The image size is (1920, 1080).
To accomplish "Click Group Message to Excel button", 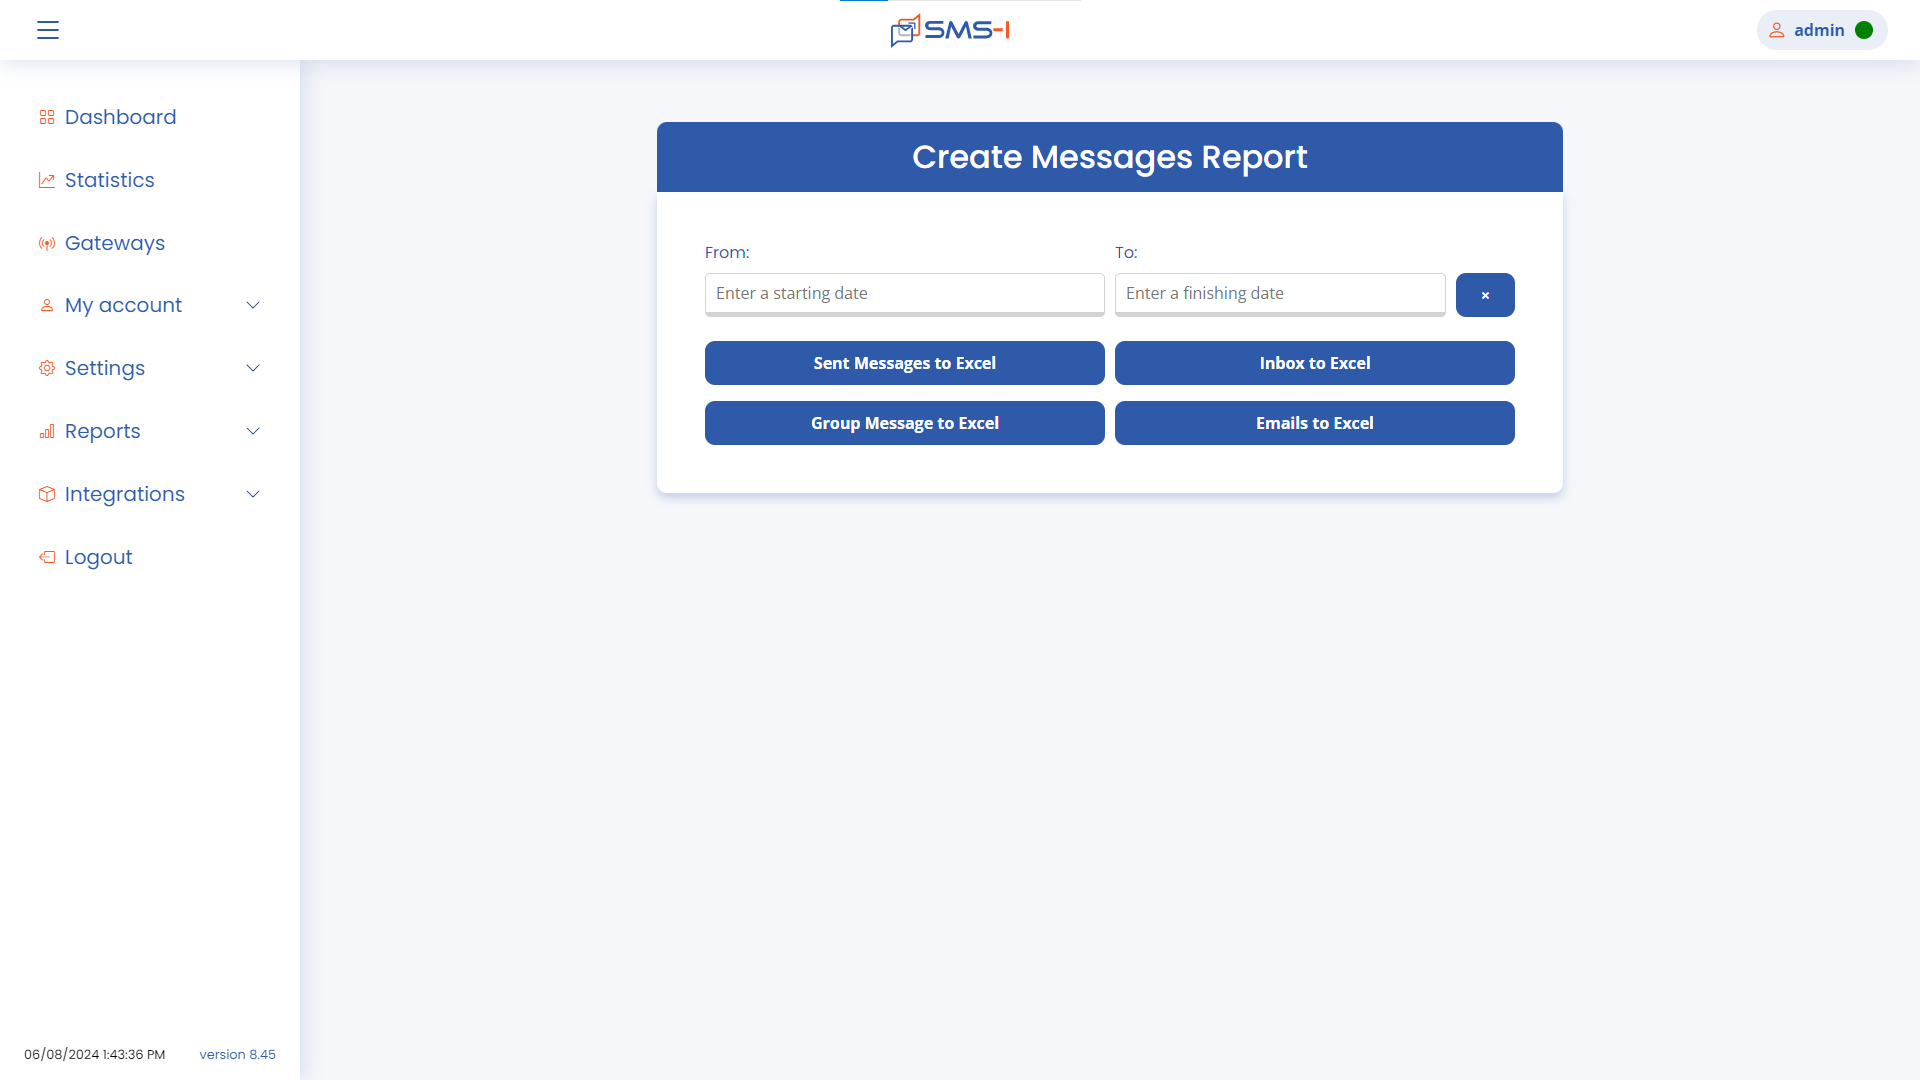I will pos(905,423).
